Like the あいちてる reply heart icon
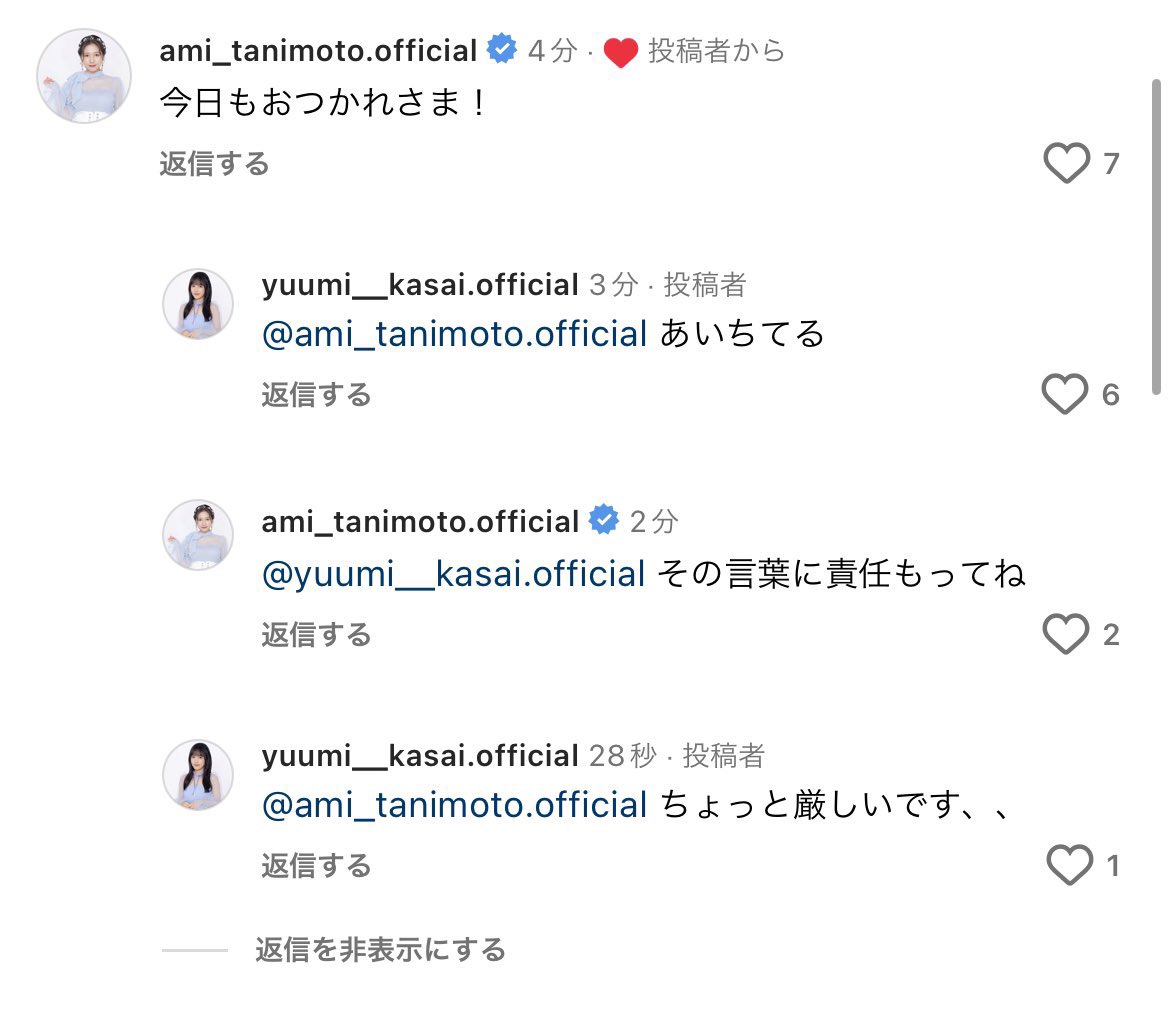 1065,394
